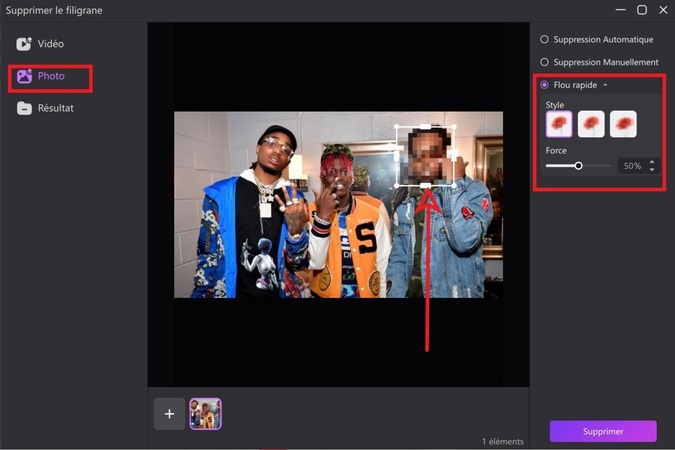Select Suppression Automatique option
The image size is (675, 450).
(597, 40)
